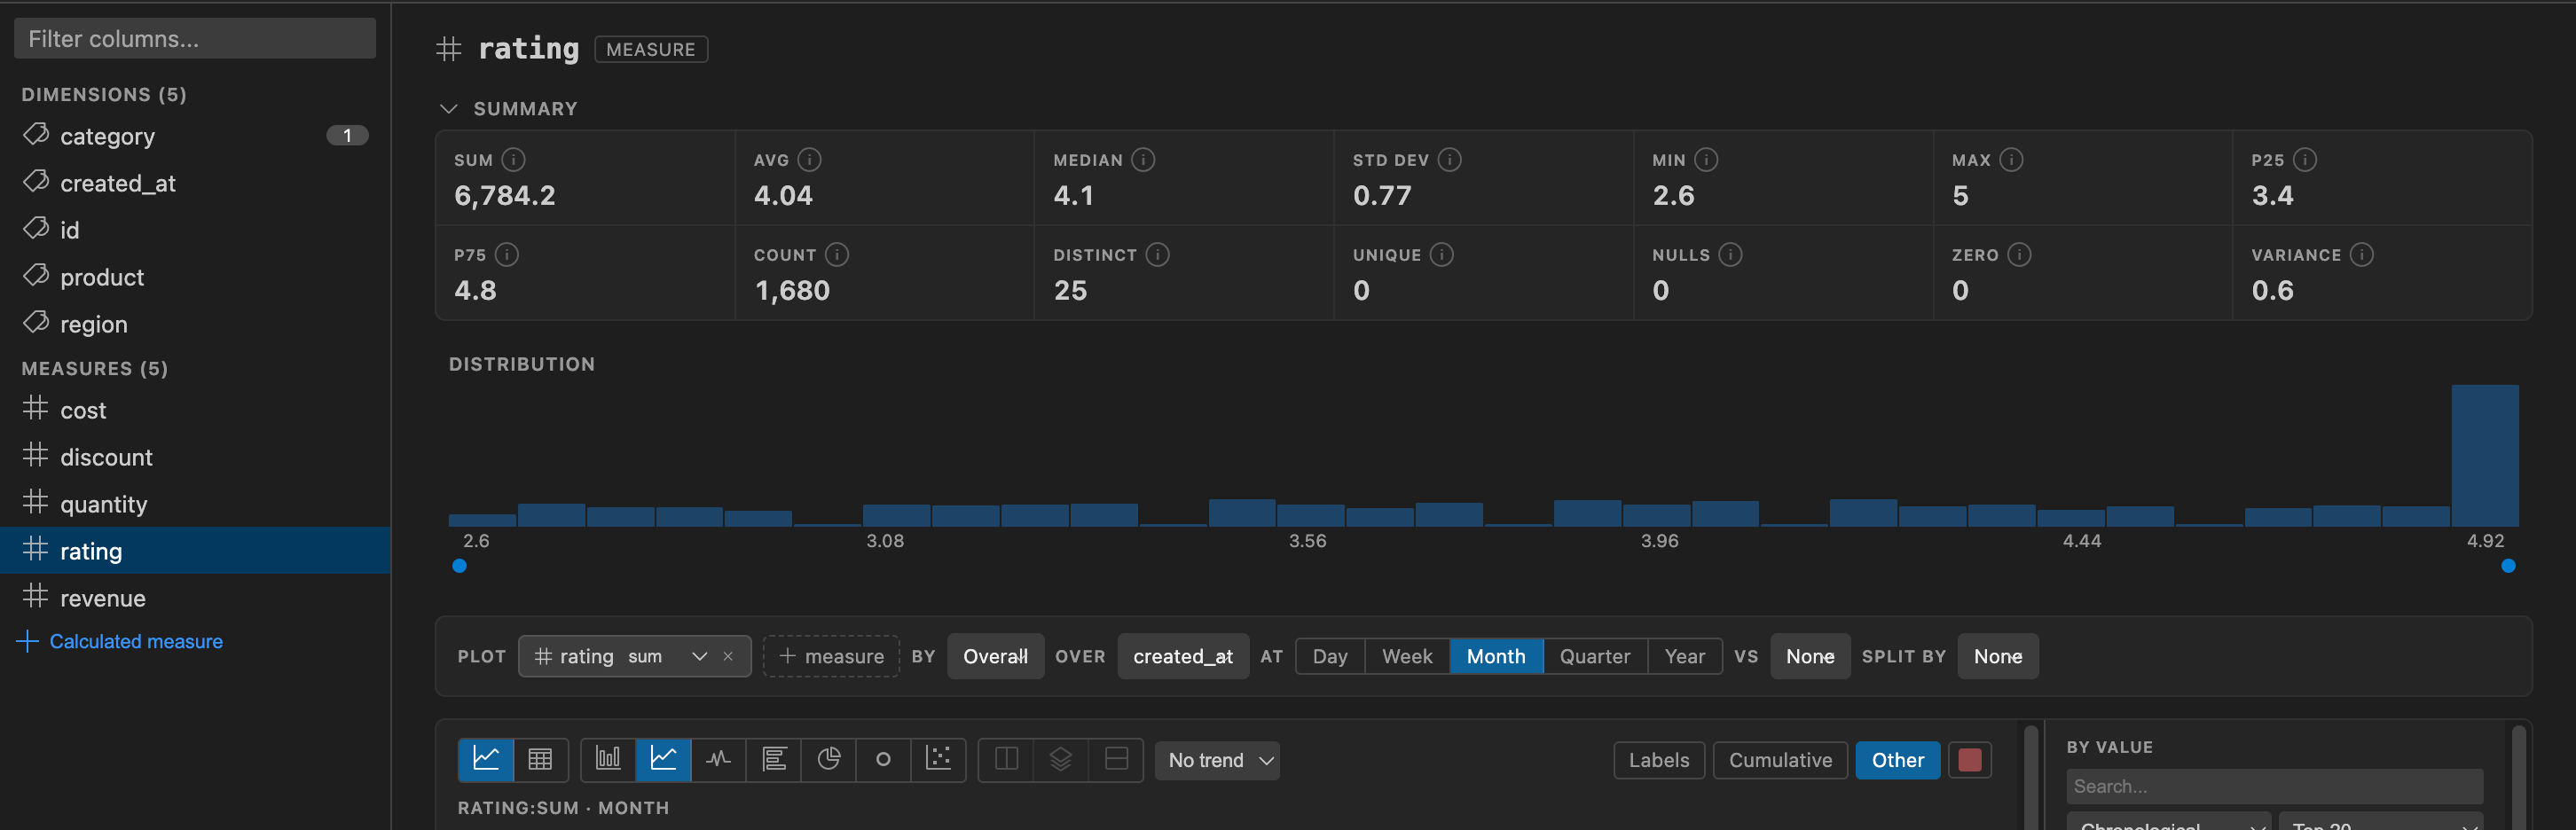Set time granularity to Day
This screenshot has height=830, width=2576.
tap(1330, 656)
